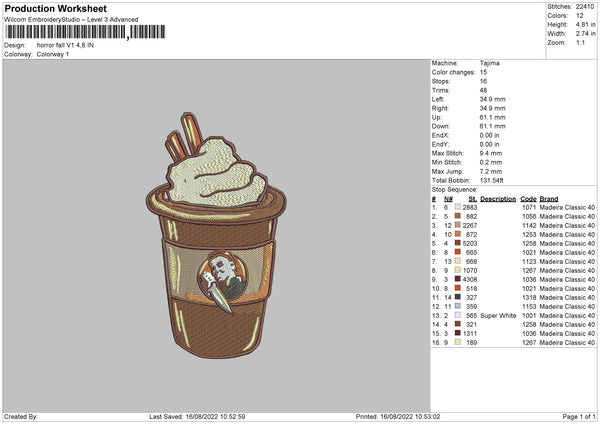Click the N# column header
Screen dimensions: 600x424
(448, 199)
